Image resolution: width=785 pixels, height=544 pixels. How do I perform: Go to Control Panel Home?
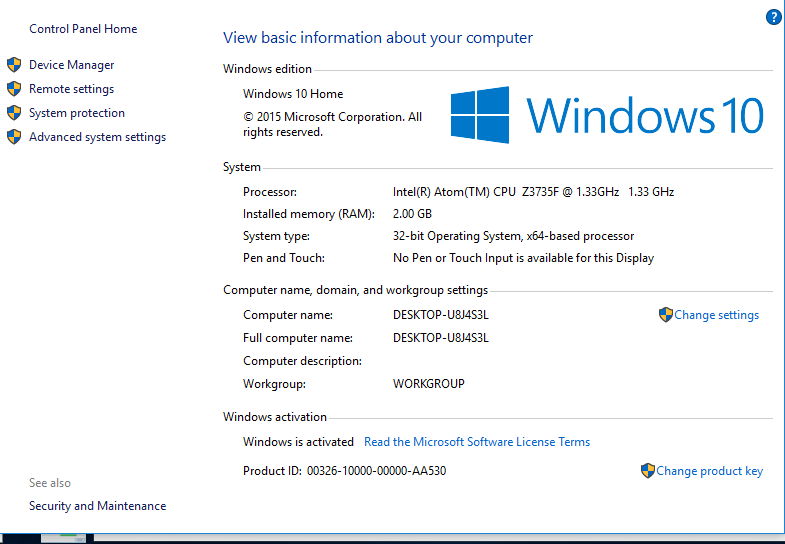click(x=83, y=29)
